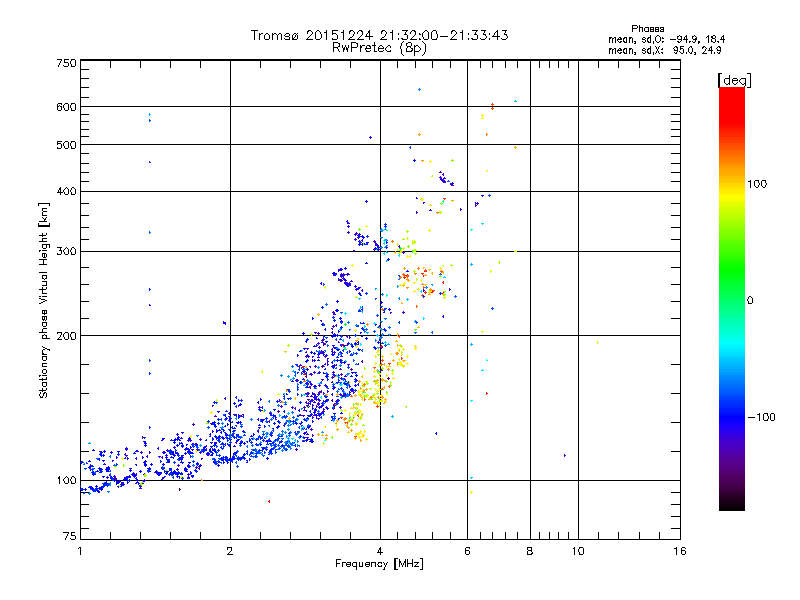Click the '16' frequency tick label
Image resolution: width=800 pixels, height=600 pixels.
680,551
